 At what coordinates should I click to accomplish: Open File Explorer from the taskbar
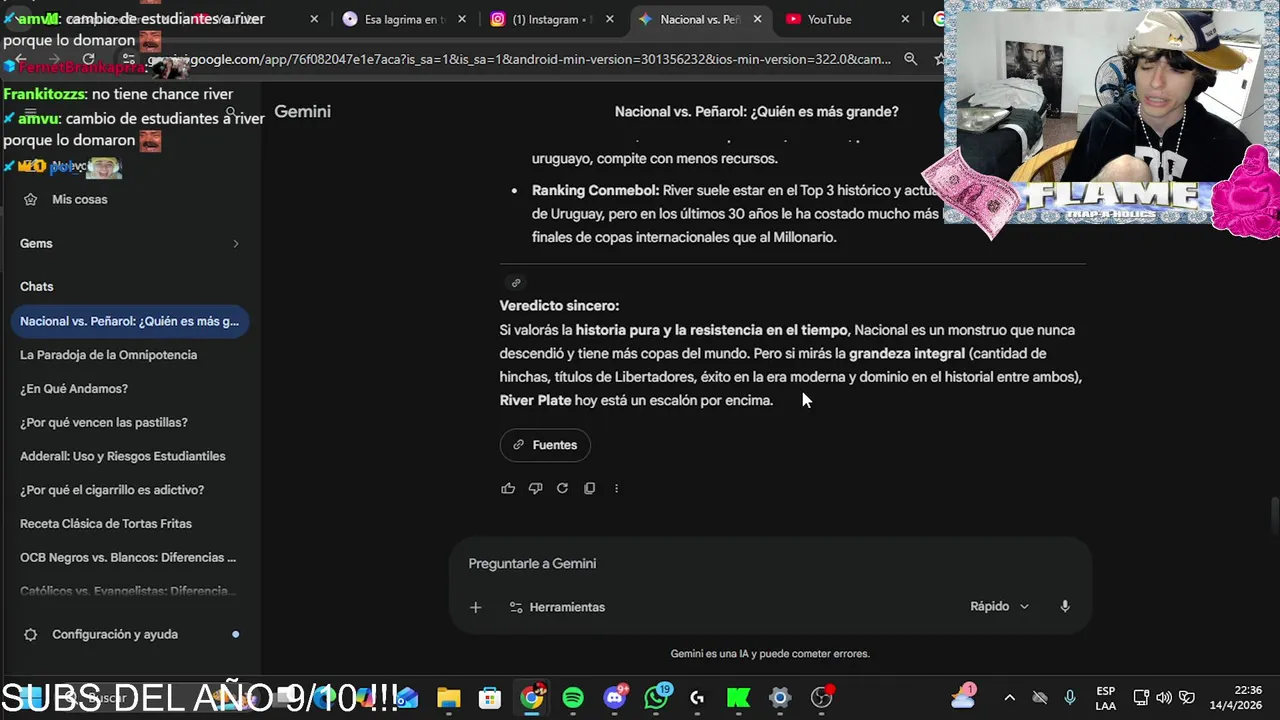(x=448, y=698)
